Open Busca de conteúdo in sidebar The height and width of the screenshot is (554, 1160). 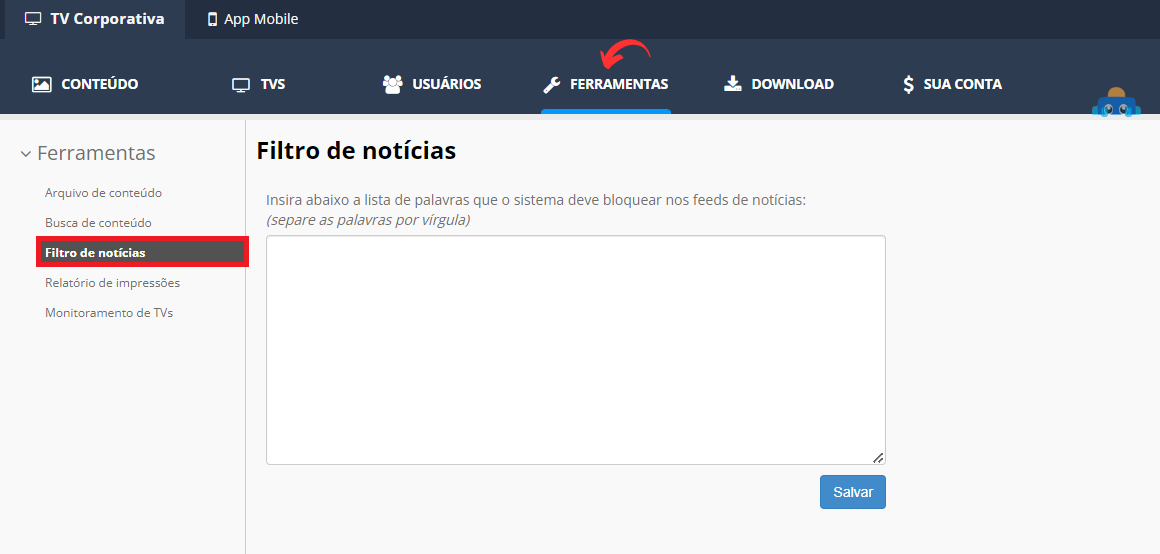point(98,223)
